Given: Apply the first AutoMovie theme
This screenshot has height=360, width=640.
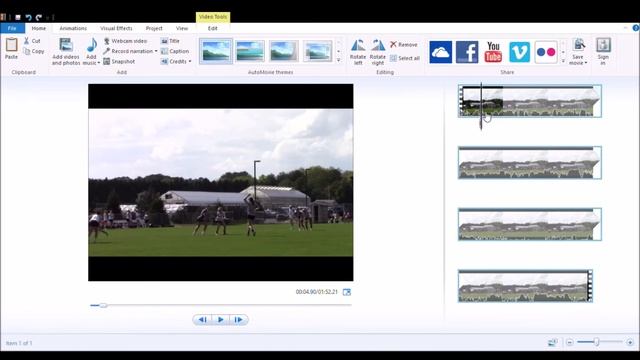Looking at the screenshot, I should [216, 51].
